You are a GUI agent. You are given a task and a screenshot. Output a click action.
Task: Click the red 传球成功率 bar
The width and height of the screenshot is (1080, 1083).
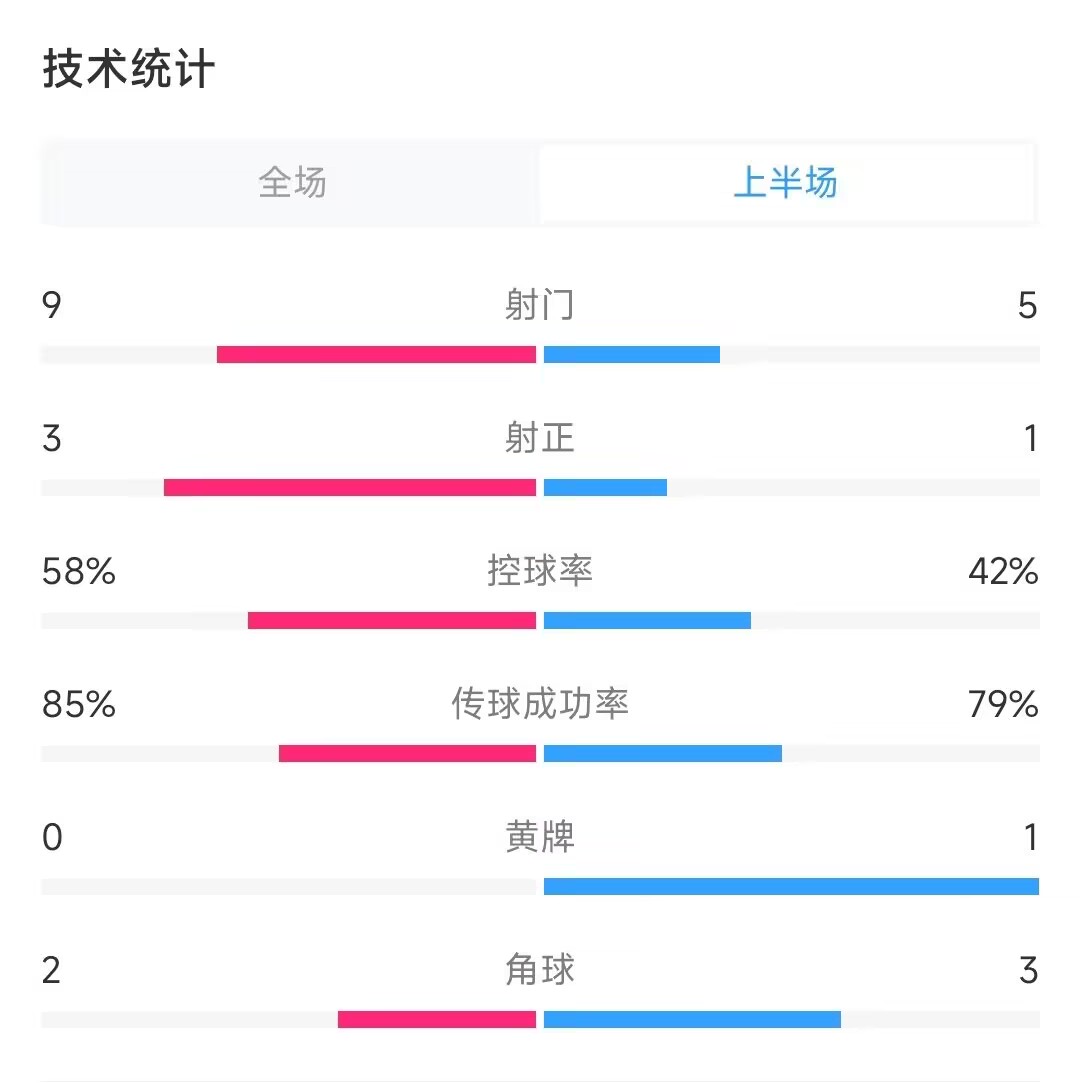[x=407, y=754]
